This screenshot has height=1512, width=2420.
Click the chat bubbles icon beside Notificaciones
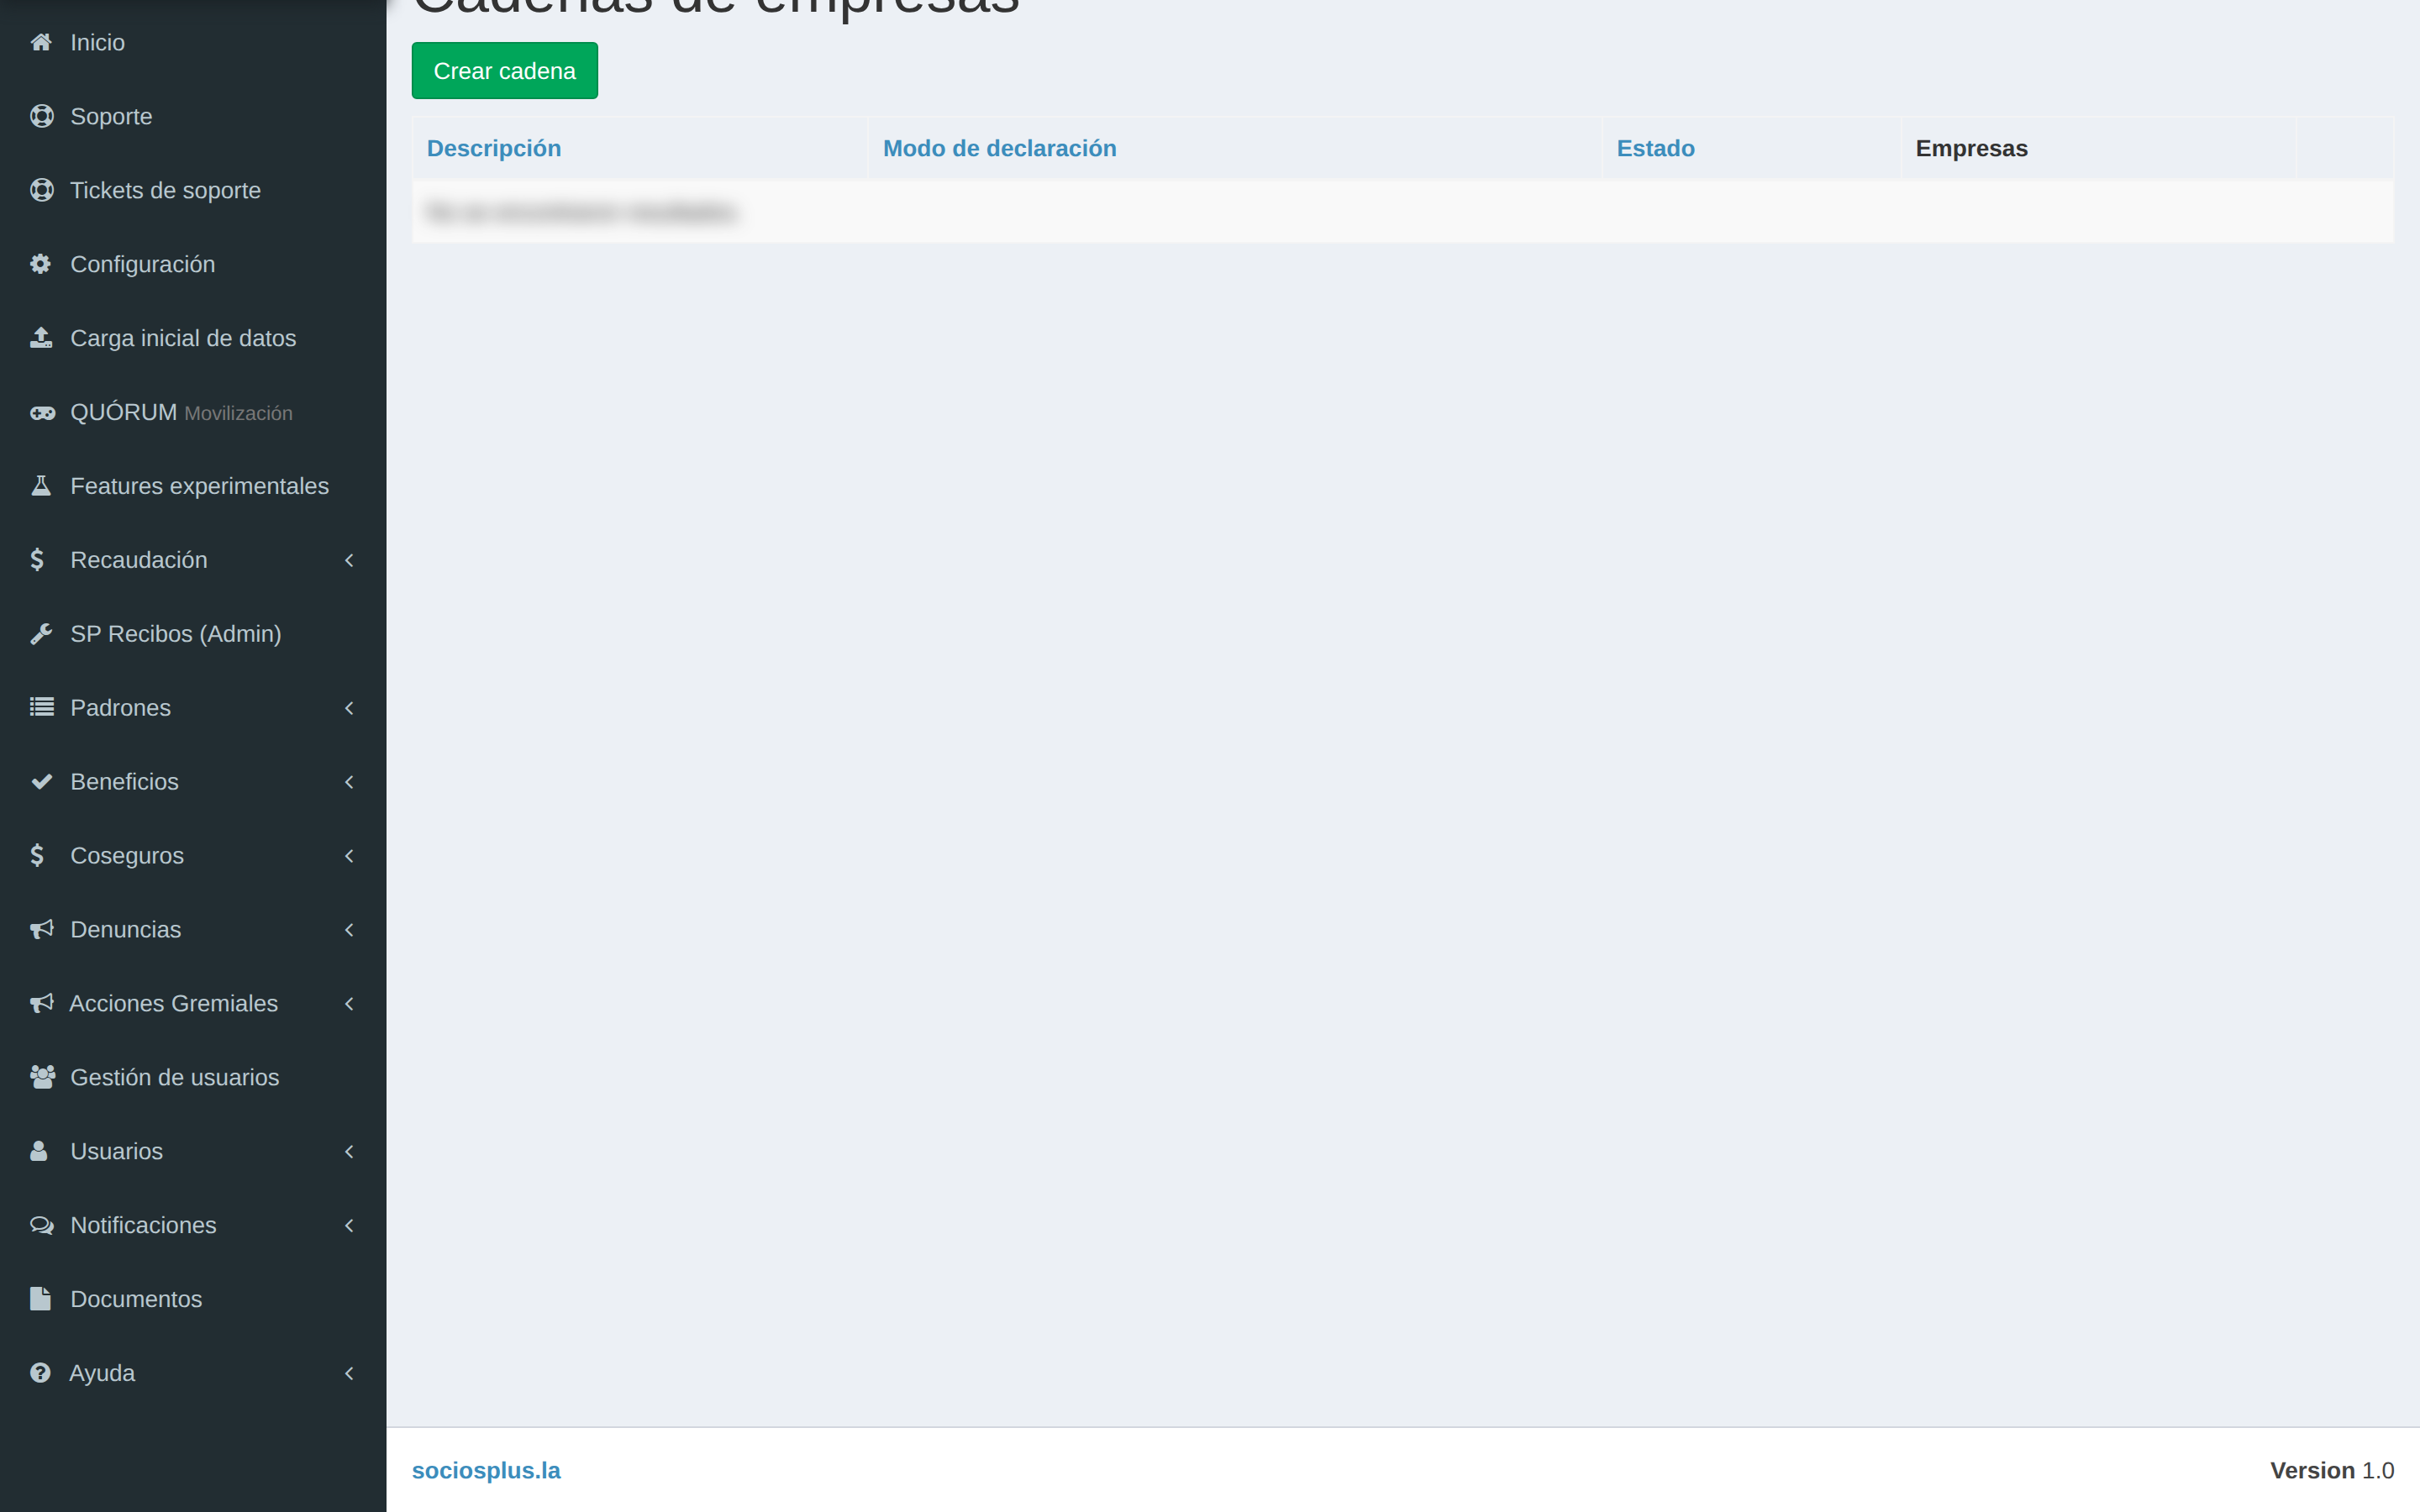click(42, 1225)
